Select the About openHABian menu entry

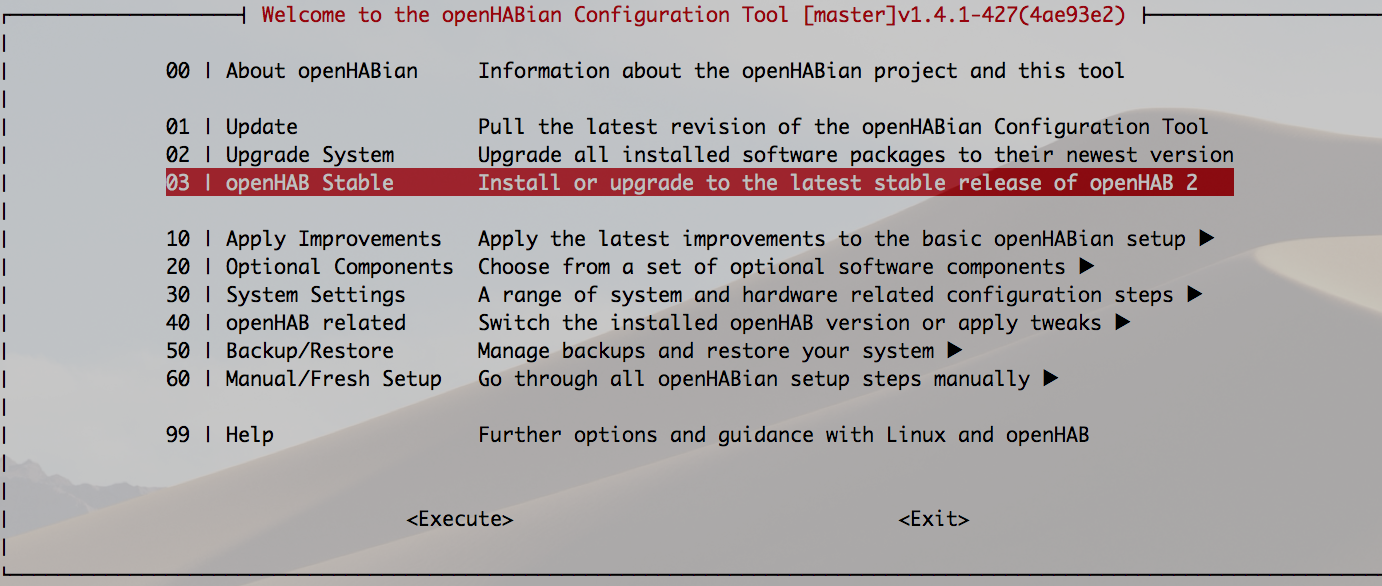pos(321,71)
